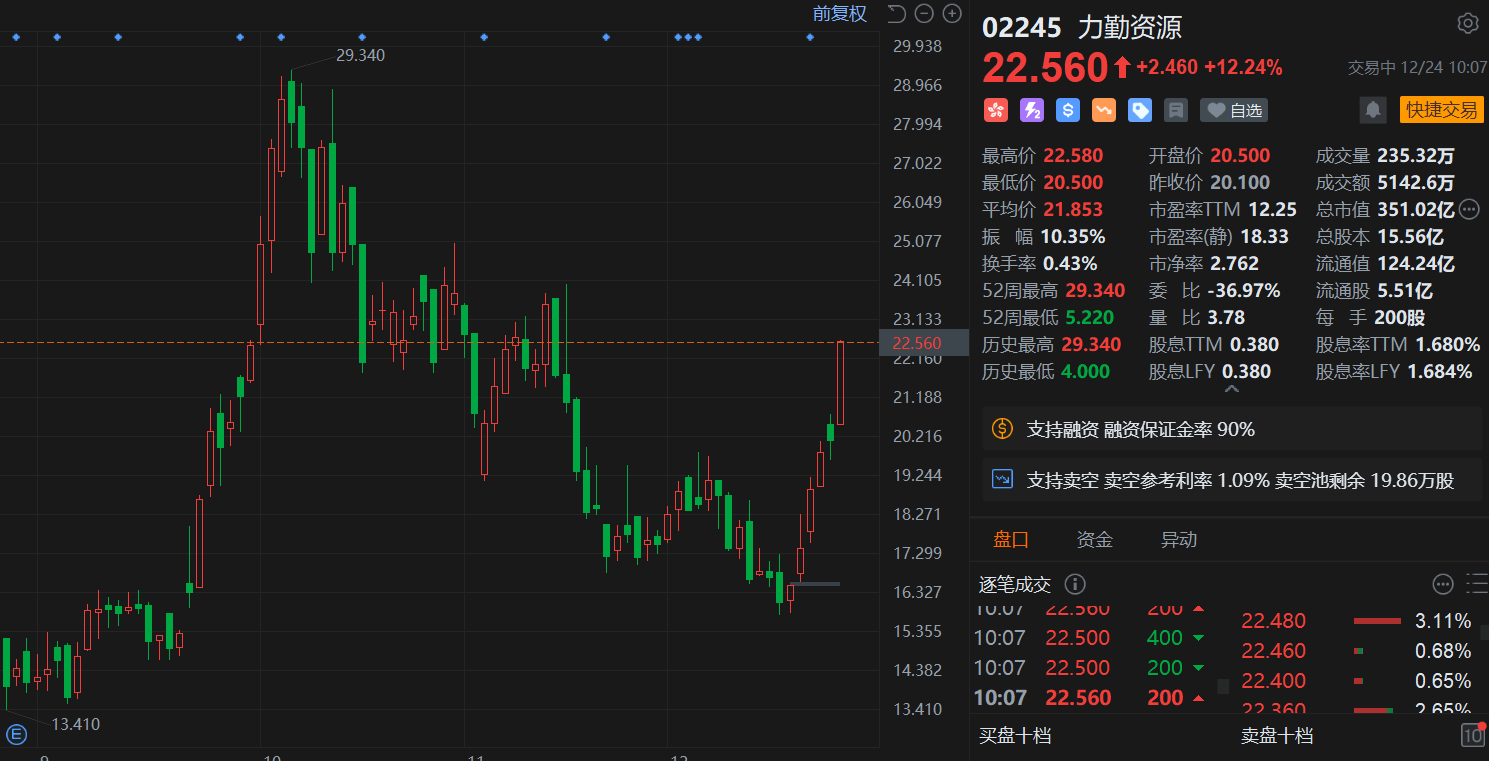Click the 10:07 22.500 400 trade row
This screenshot has width=1489, height=761.
pyautogui.click(x=1090, y=638)
